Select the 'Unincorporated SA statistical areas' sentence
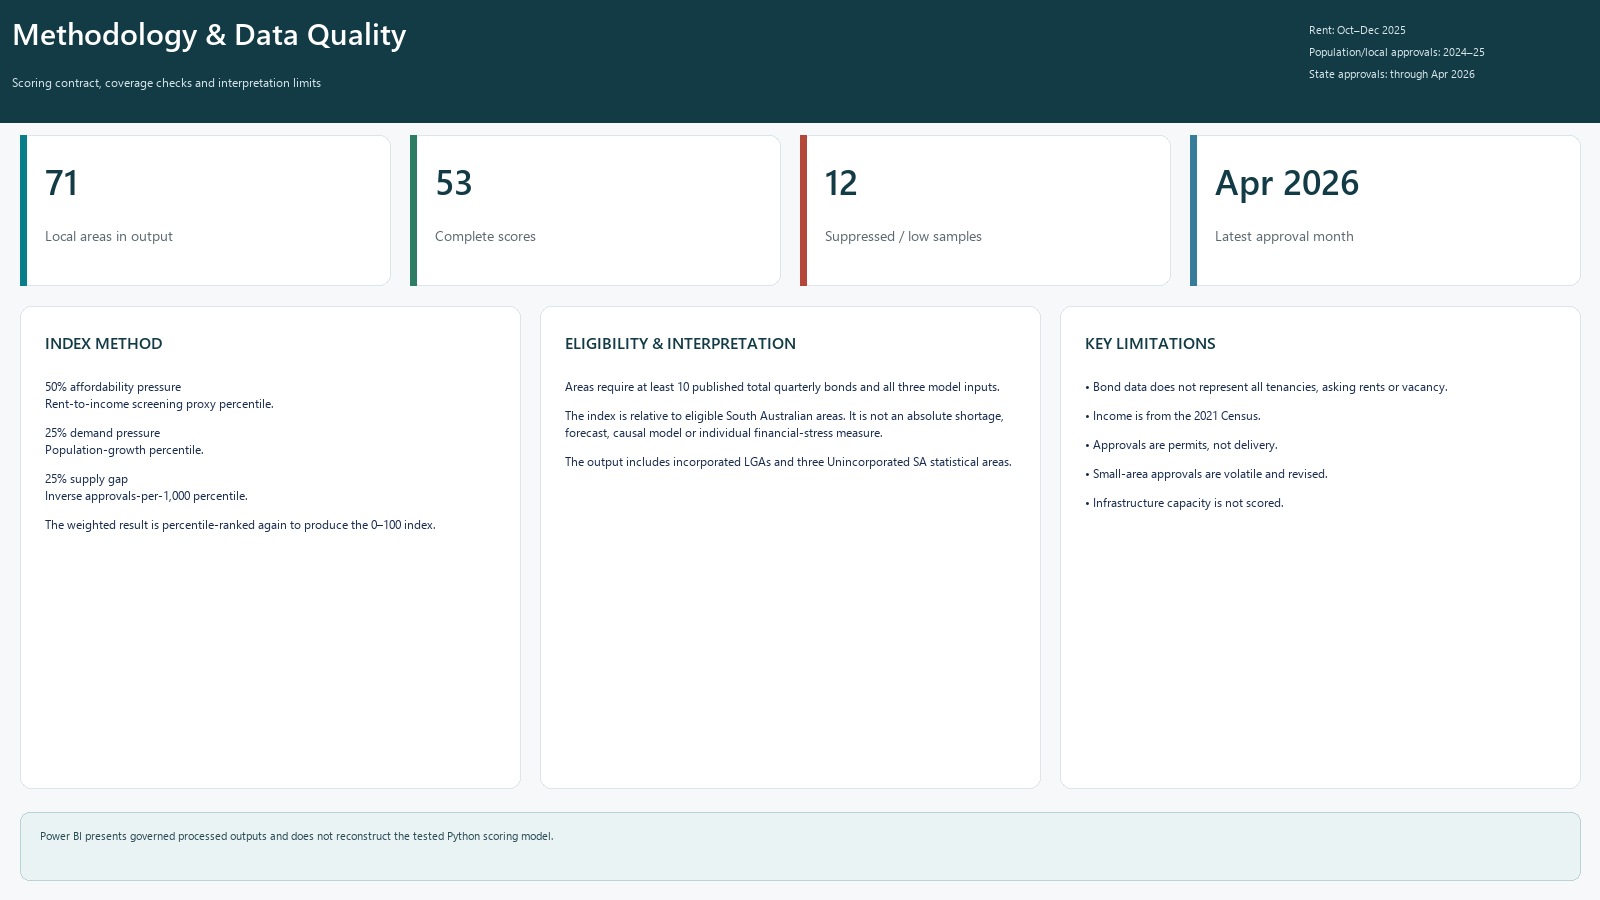 tap(788, 462)
